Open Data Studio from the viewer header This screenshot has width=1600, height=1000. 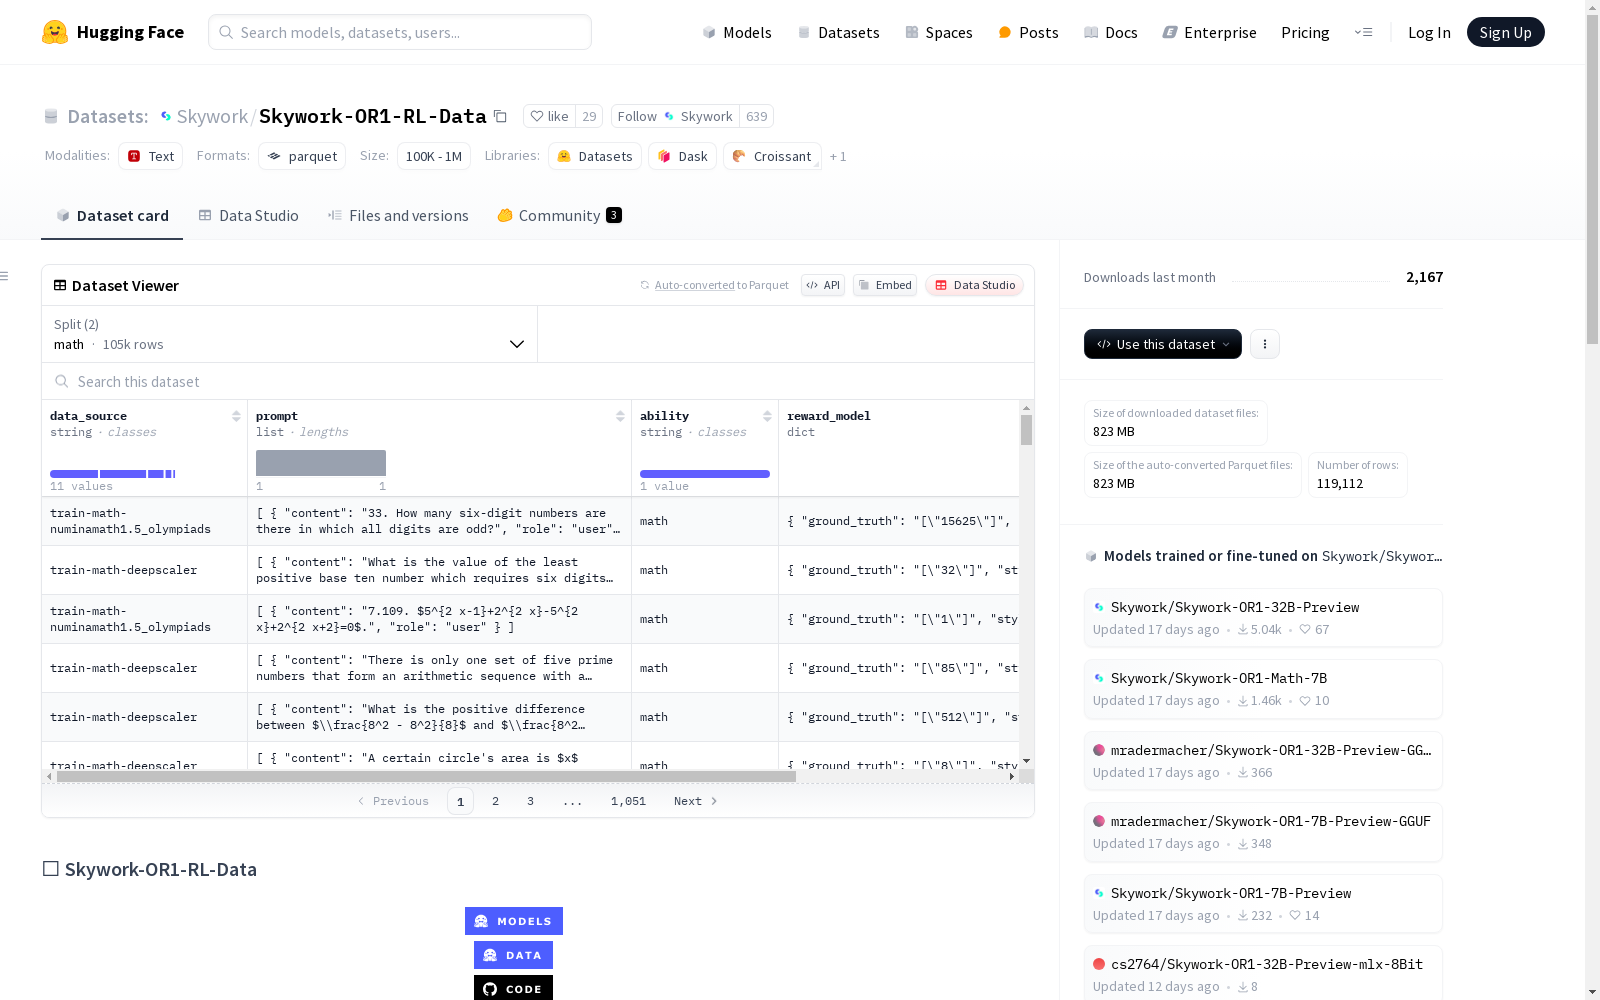click(x=974, y=285)
